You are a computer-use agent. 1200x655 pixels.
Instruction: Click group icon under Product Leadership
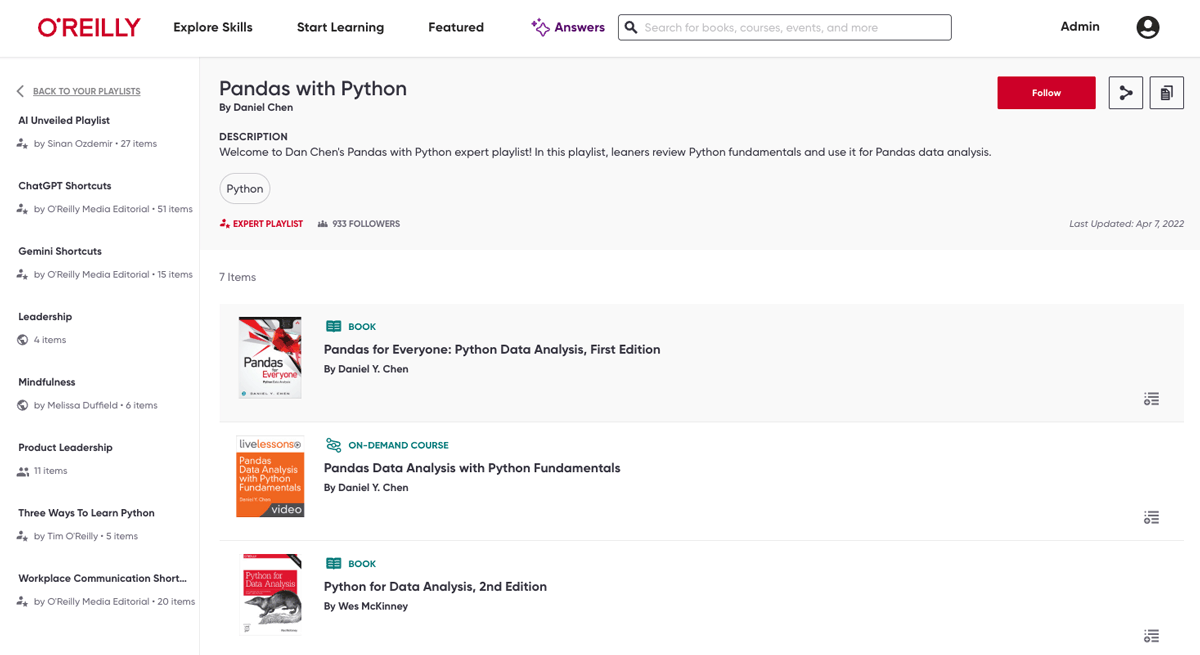(x=23, y=471)
